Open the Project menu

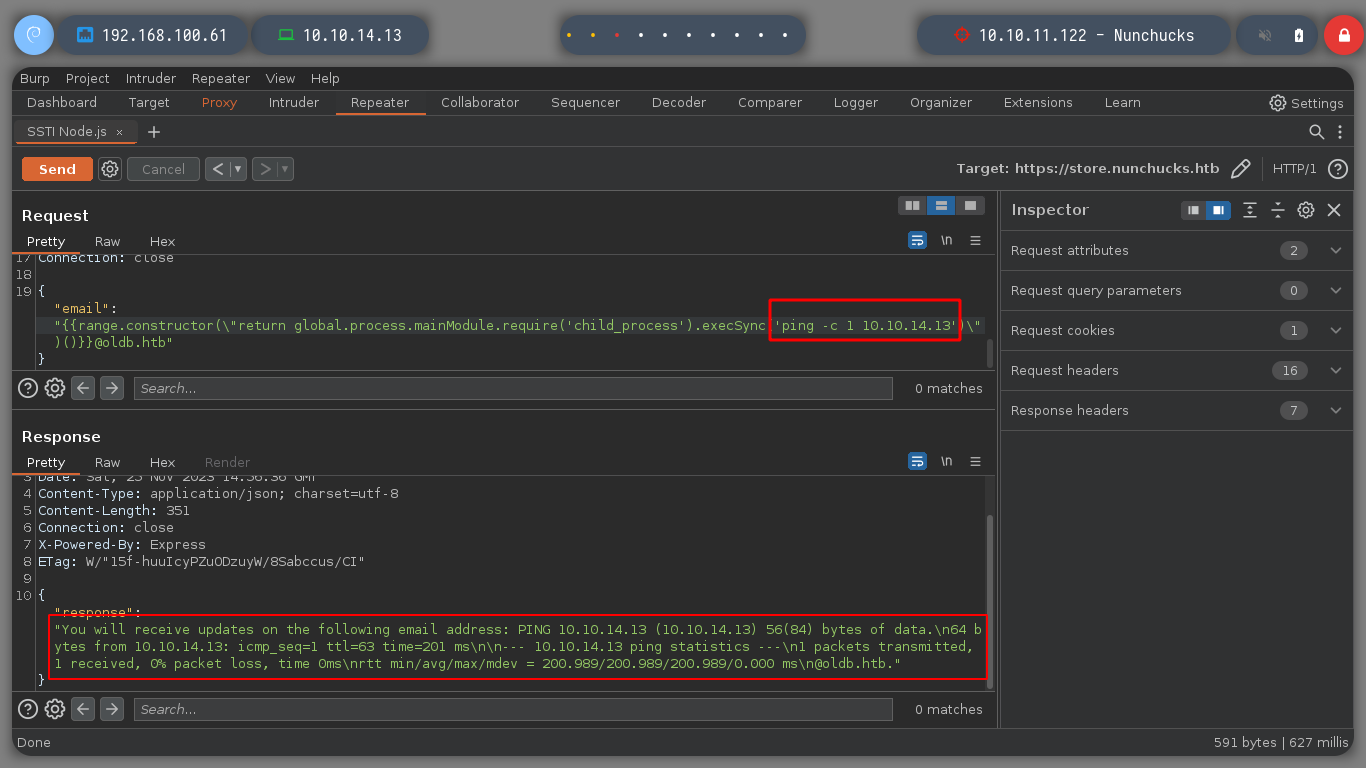(88, 78)
